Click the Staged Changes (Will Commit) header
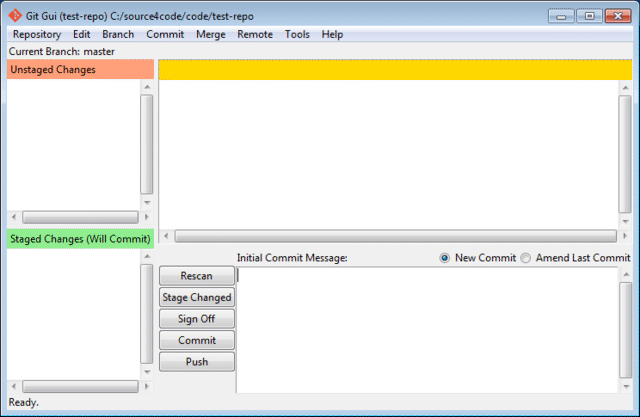The width and height of the screenshot is (640, 417). click(x=80, y=239)
